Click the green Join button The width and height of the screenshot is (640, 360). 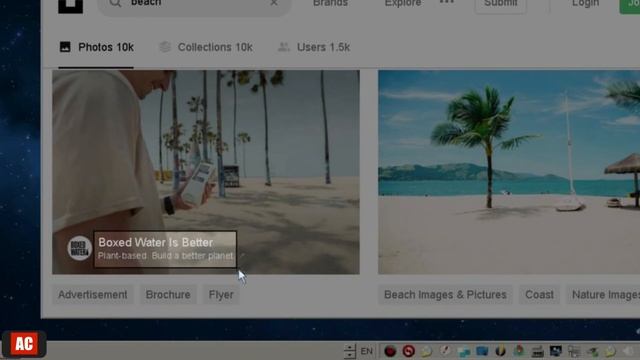630,5
